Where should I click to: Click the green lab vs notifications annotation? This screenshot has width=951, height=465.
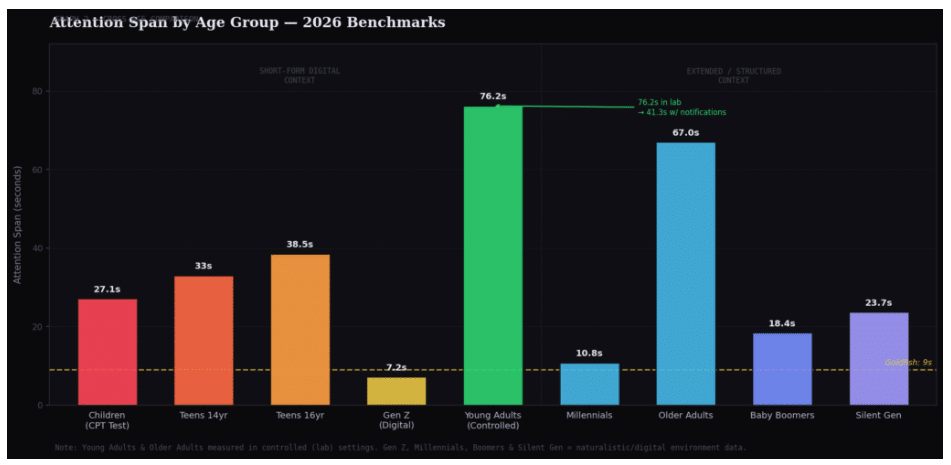[682, 107]
